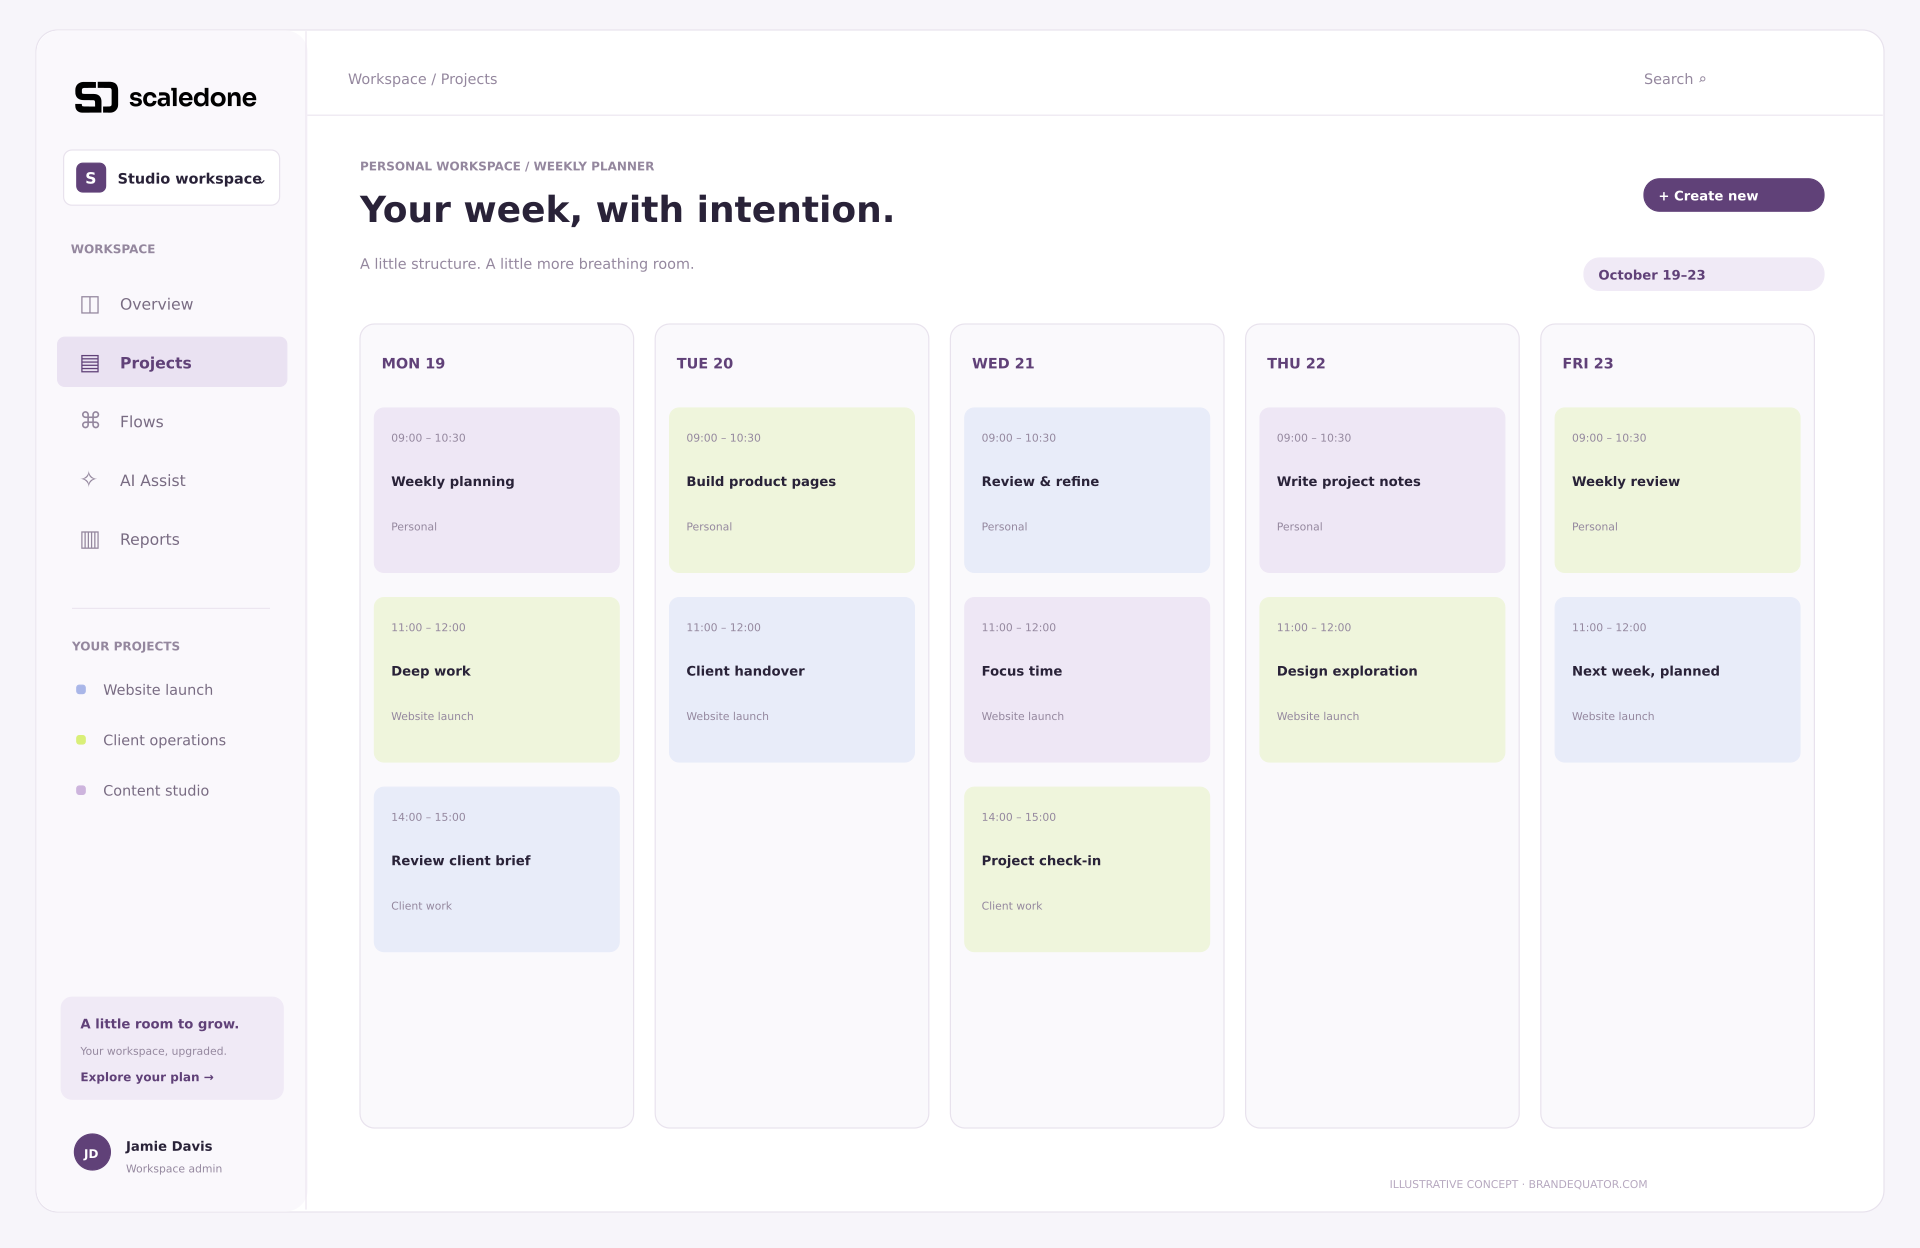Click Workspace in the breadcrumb

[387, 79]
